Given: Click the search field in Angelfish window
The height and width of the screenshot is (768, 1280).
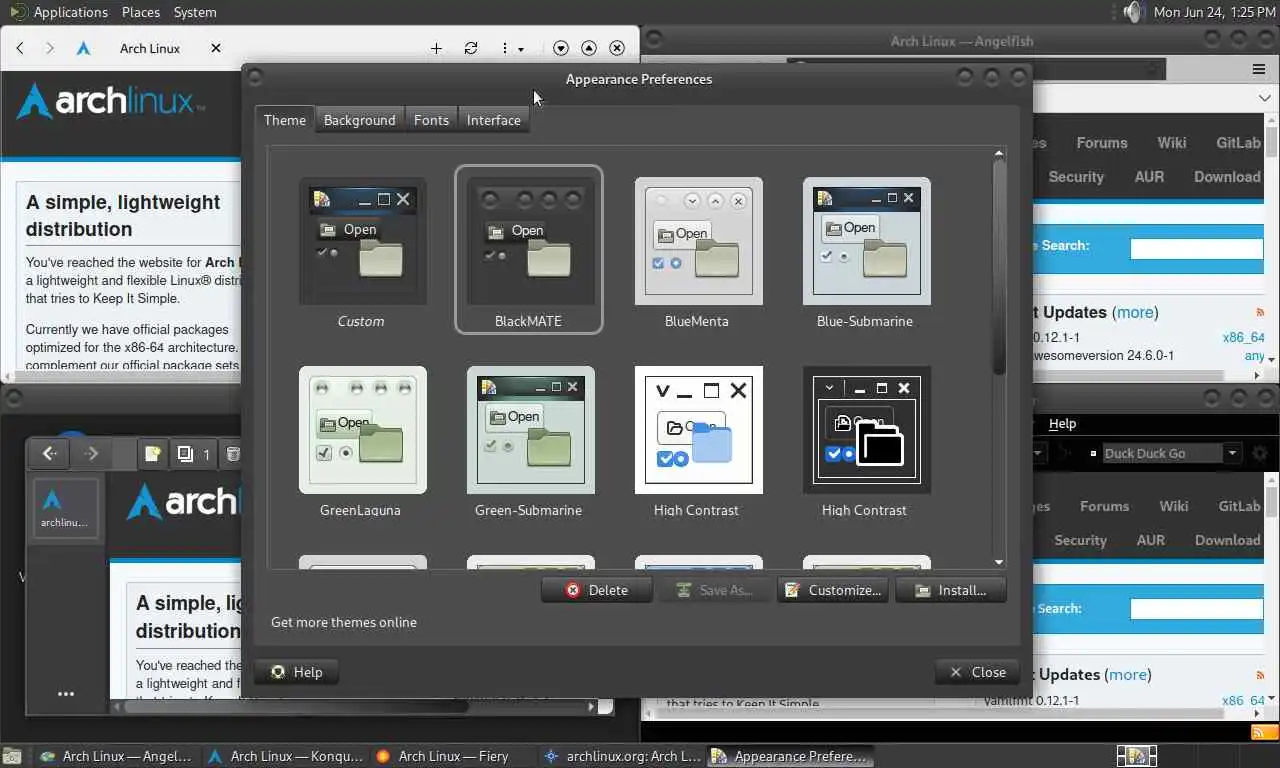Looking at the screenshot, I should [x=1196, y=249].
